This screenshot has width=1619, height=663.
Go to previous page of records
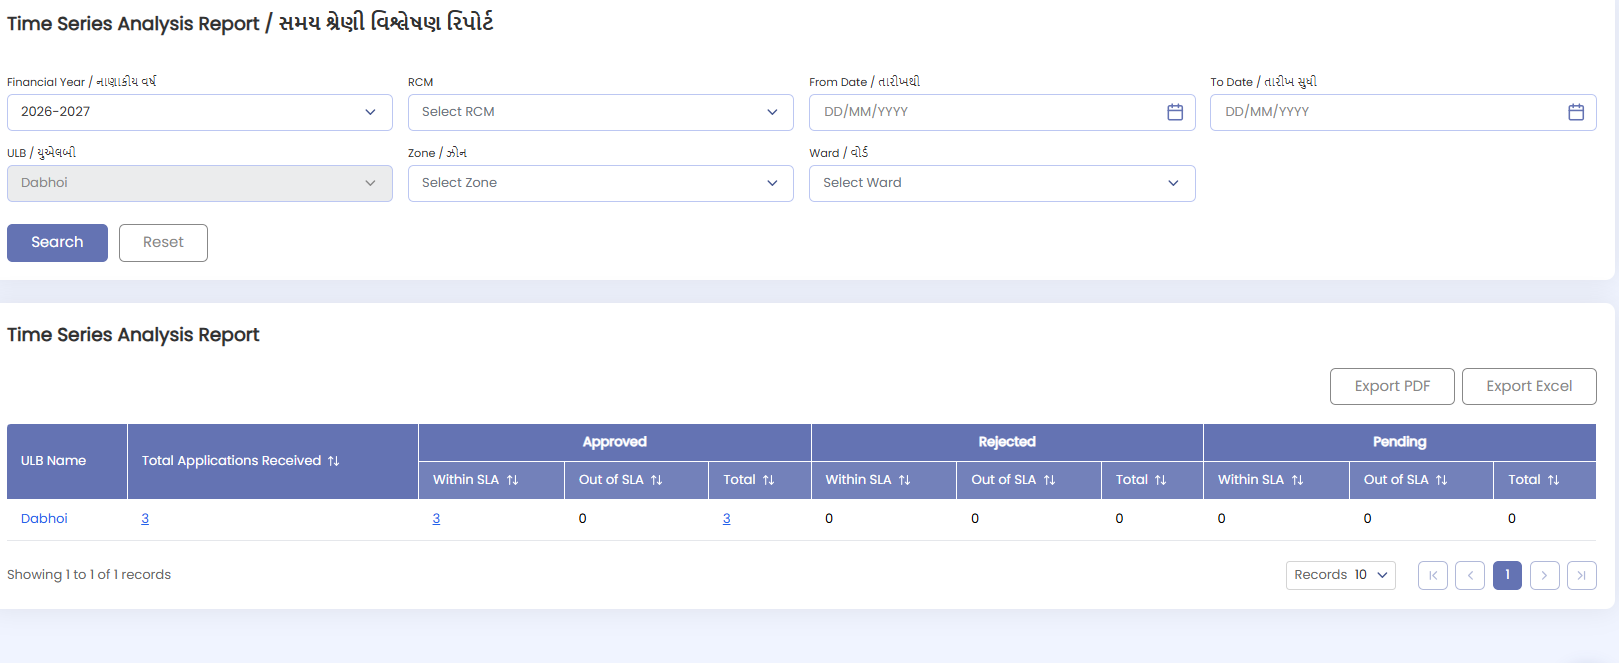click(x=1470, y=575)
